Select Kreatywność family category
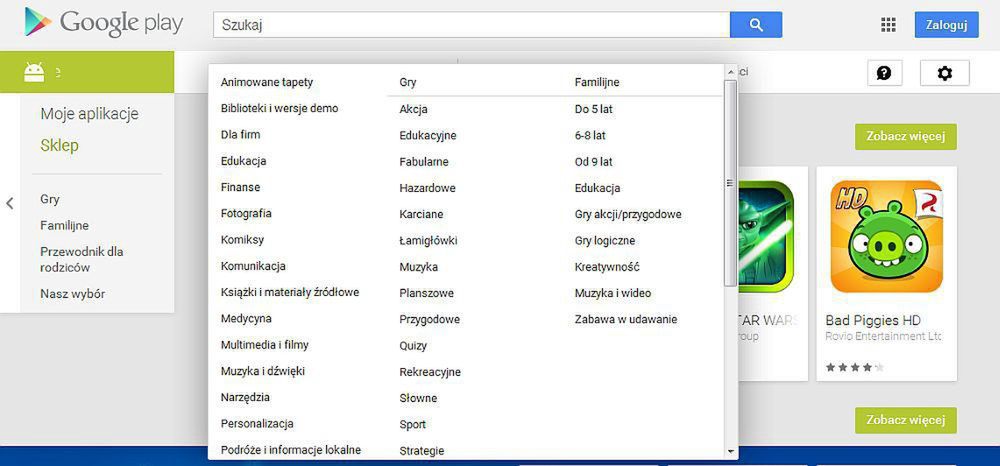 coord(607,266)
